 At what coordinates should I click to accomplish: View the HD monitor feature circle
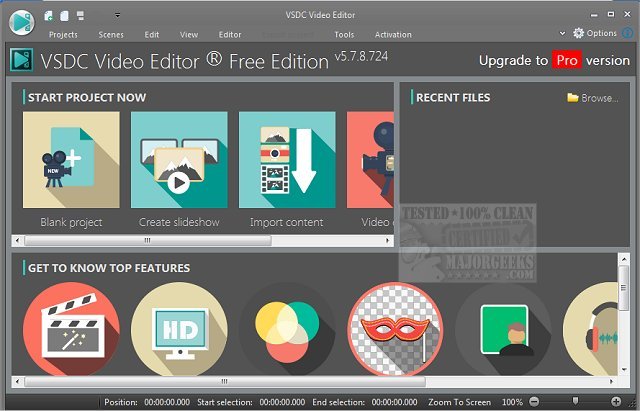pyautogui.click(x=180, y=329)
